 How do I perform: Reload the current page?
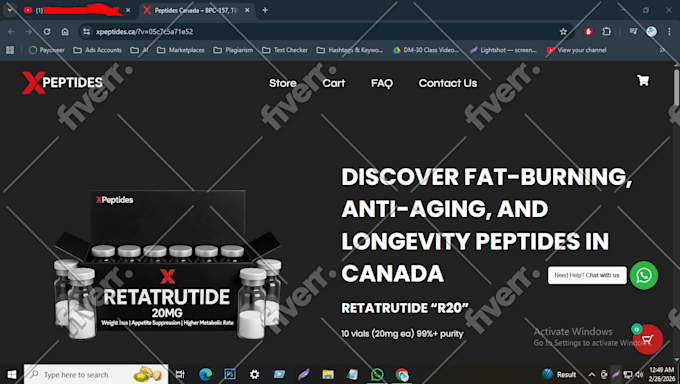click(47, 32)
